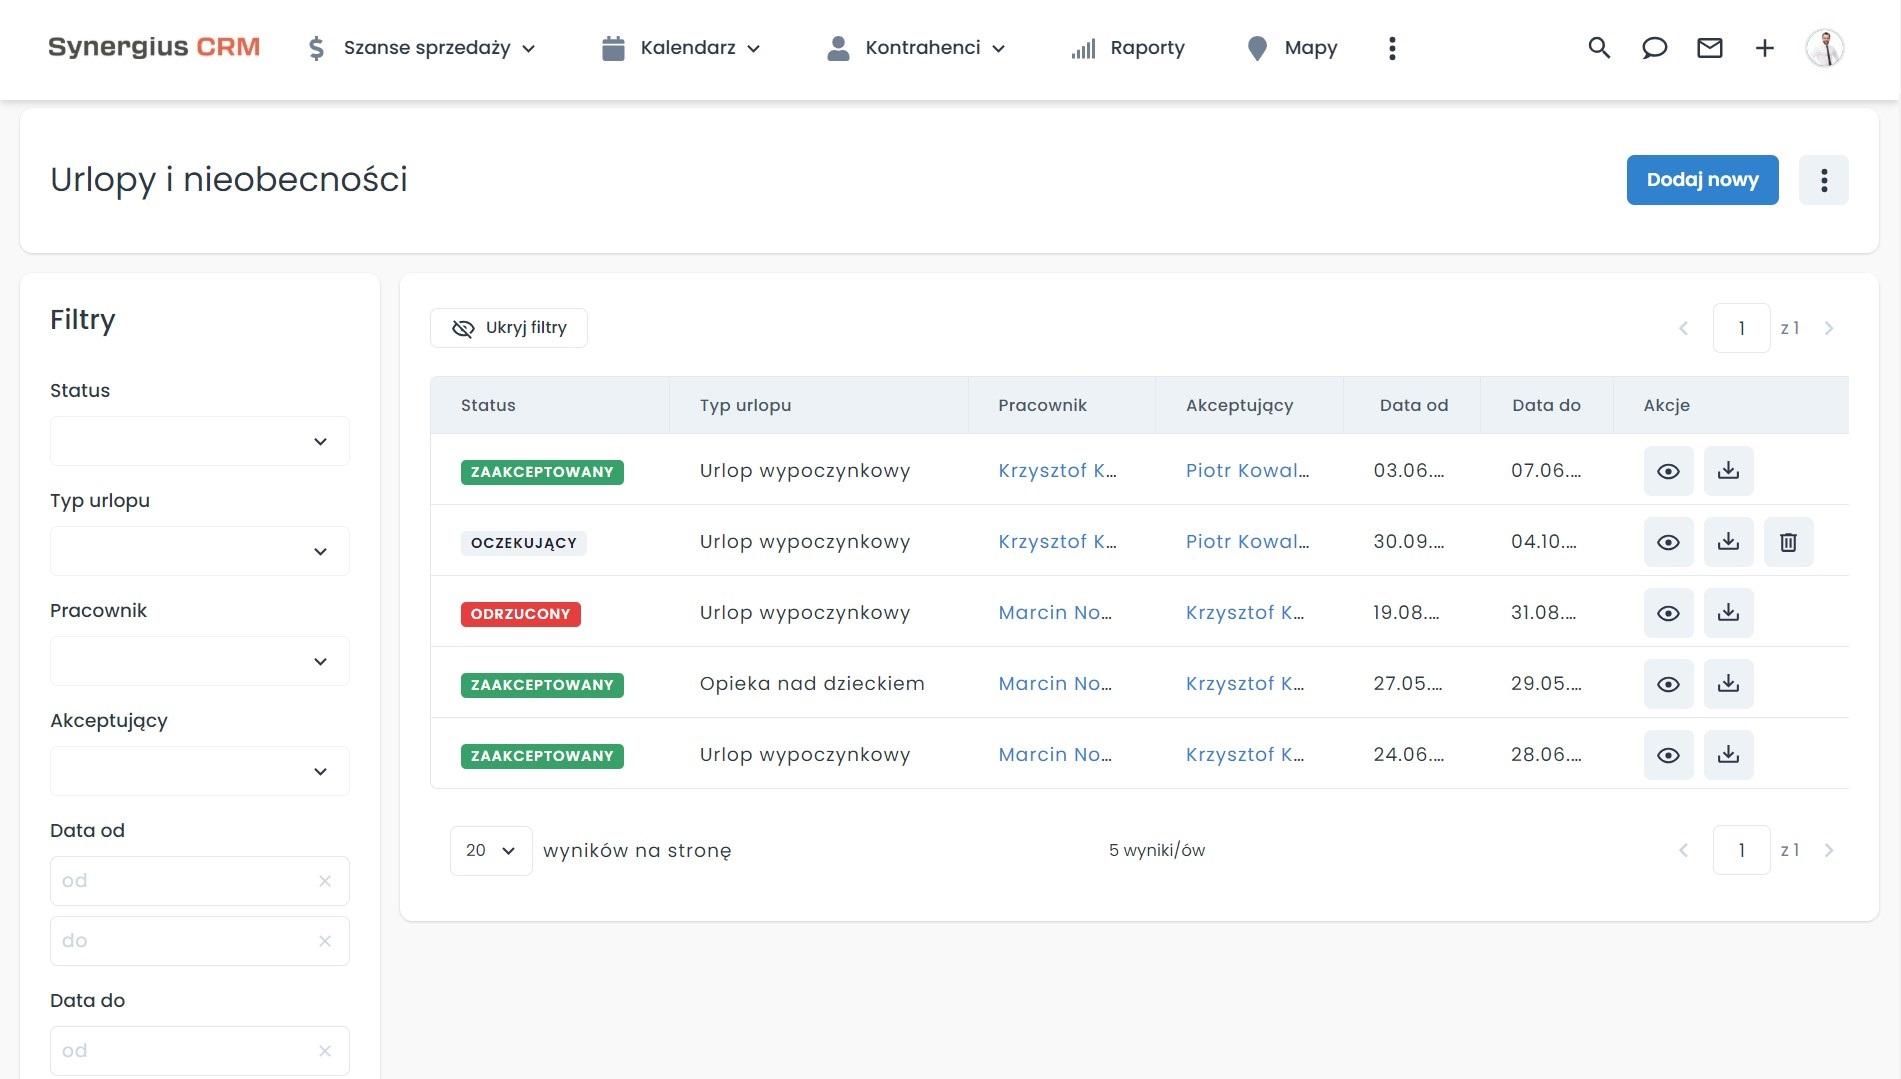Delete the Oczekujący leave request
This screenshot has height=1079, width=1901.
[x=1788, y=542]
